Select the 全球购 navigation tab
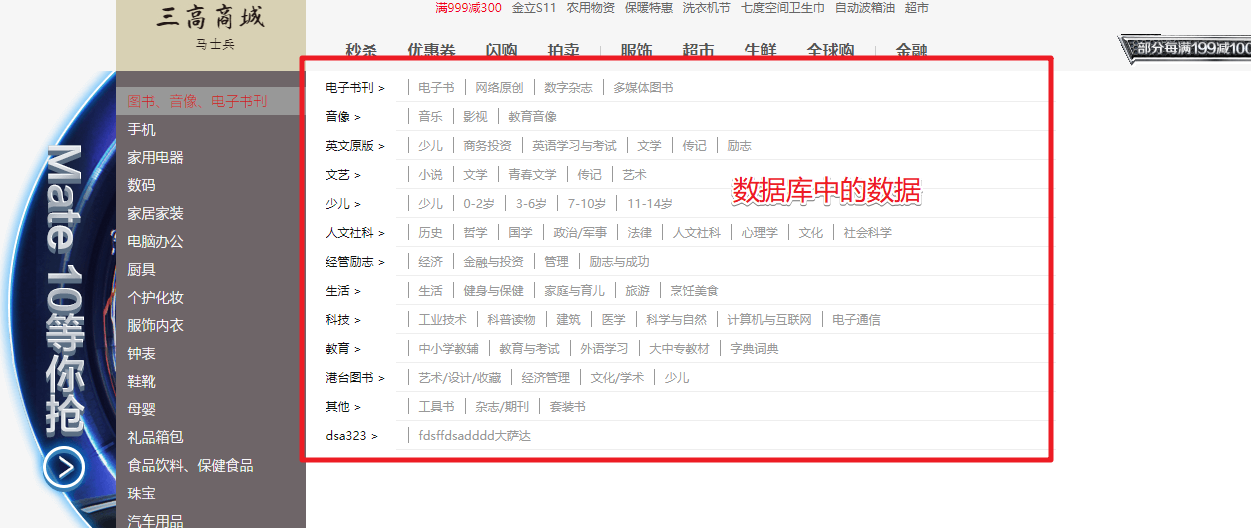 830,50
